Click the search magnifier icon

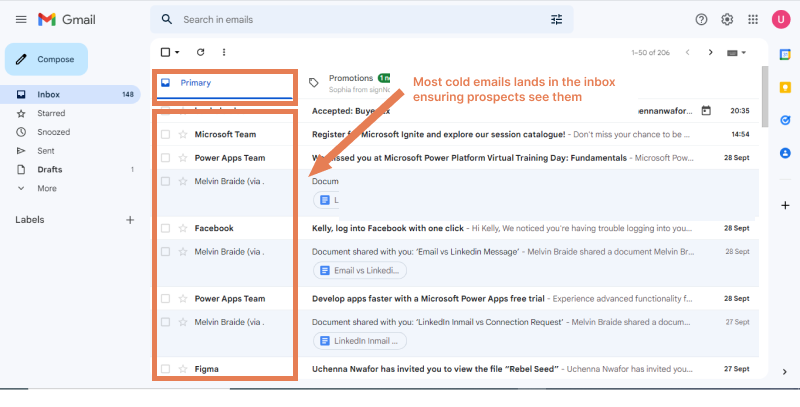coord(166,19)
